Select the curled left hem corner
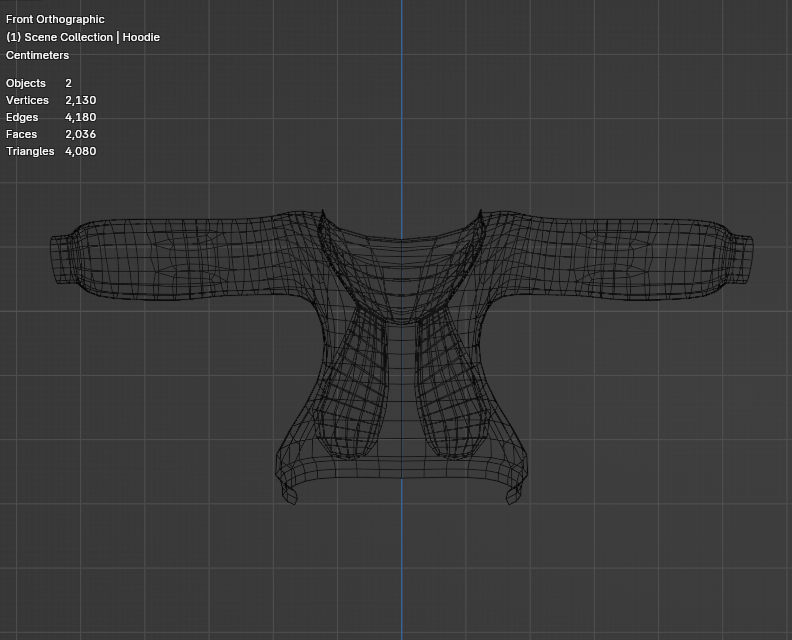The image size is (792, 640). [x=289, y=493]
